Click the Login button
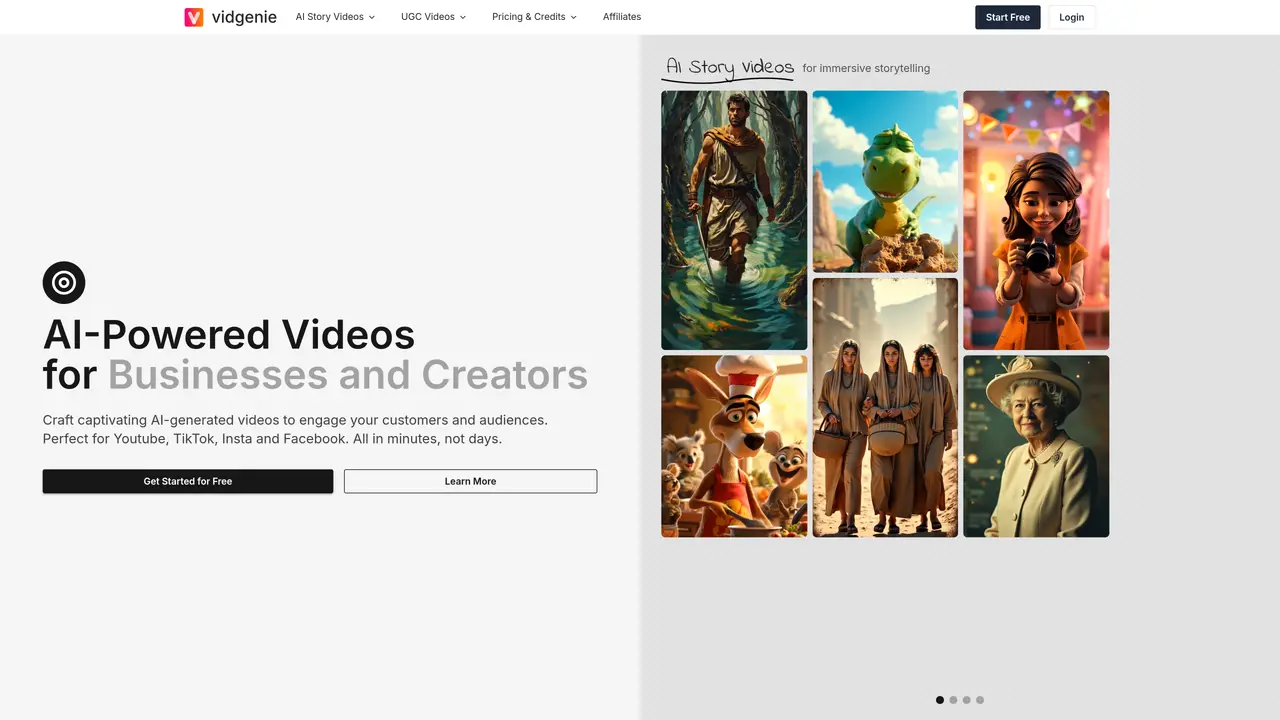 coord(1072,17)
